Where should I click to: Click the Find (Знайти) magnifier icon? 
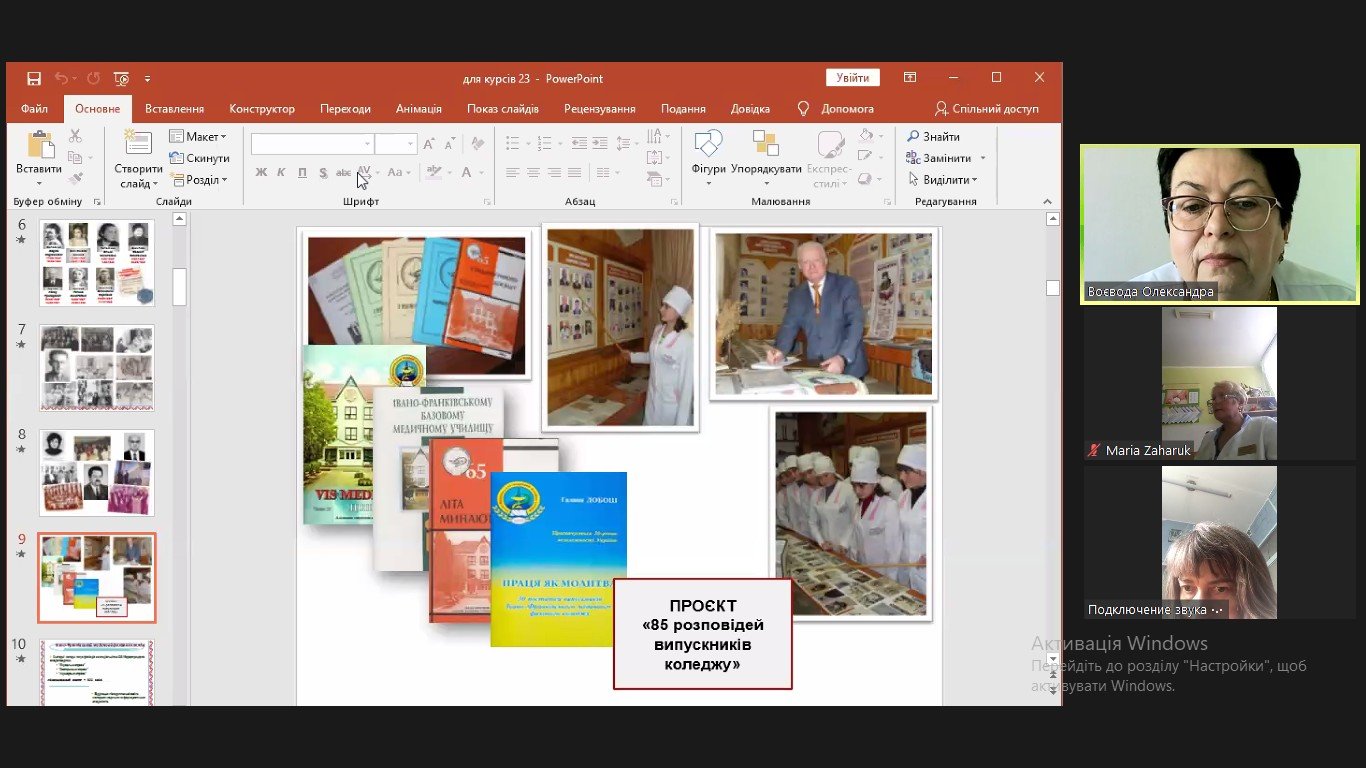[x=913, y=137]
